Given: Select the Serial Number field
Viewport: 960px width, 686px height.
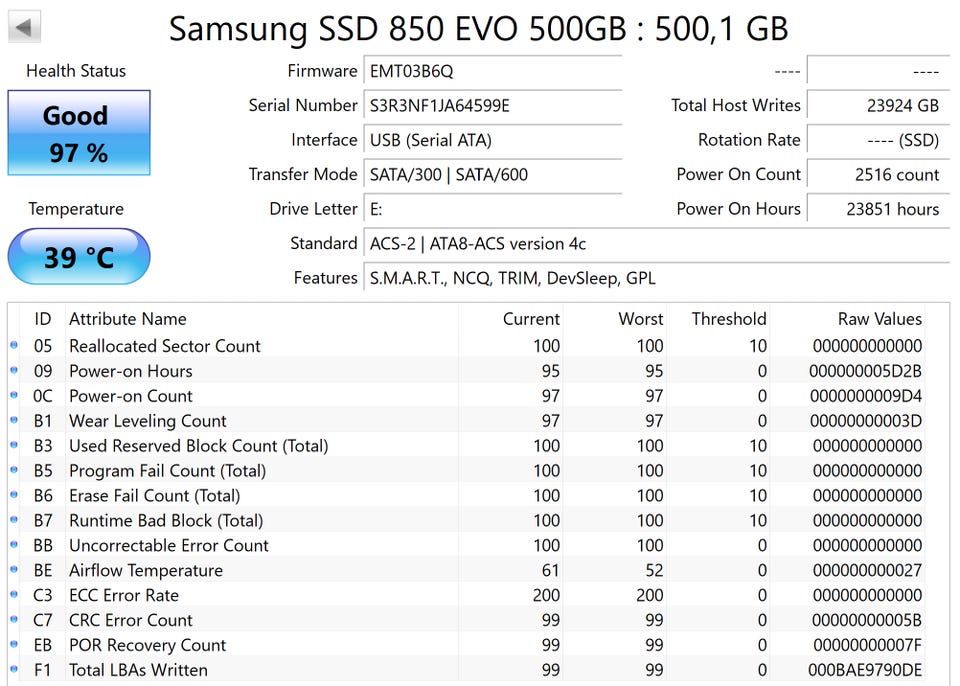Looking at the screenshot, I should (x=492, y=106).
